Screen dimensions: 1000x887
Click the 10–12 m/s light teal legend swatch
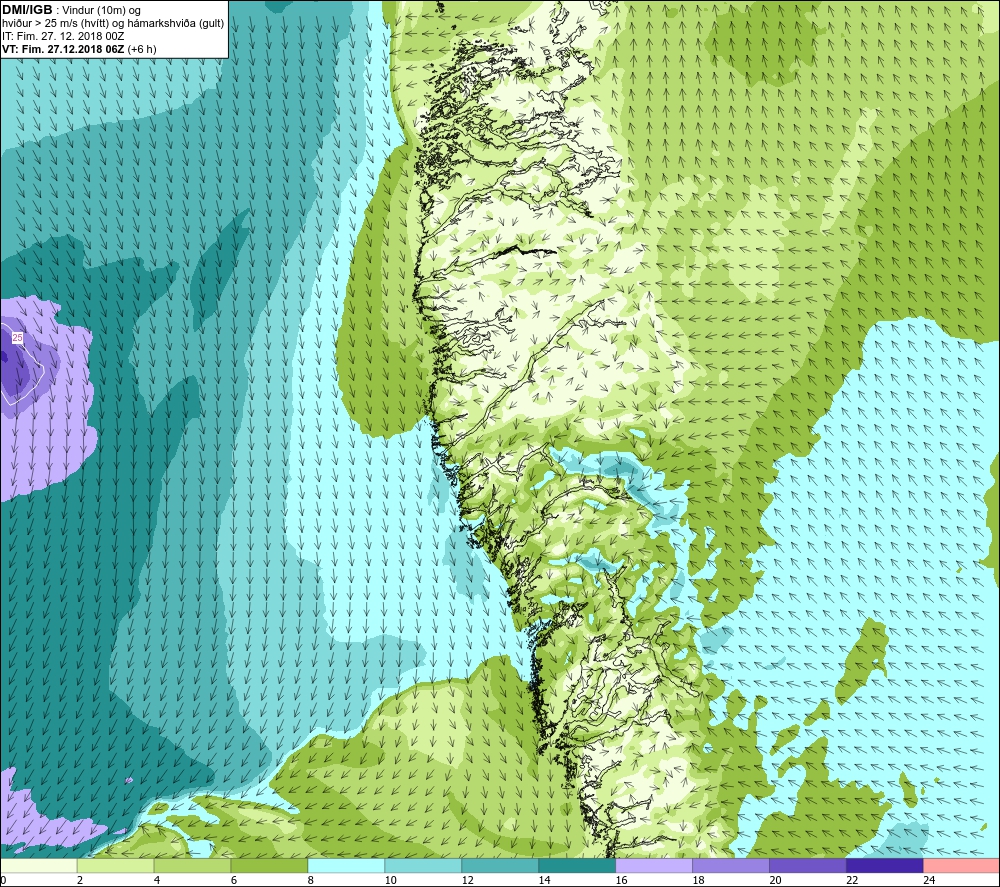pos(423,865)
